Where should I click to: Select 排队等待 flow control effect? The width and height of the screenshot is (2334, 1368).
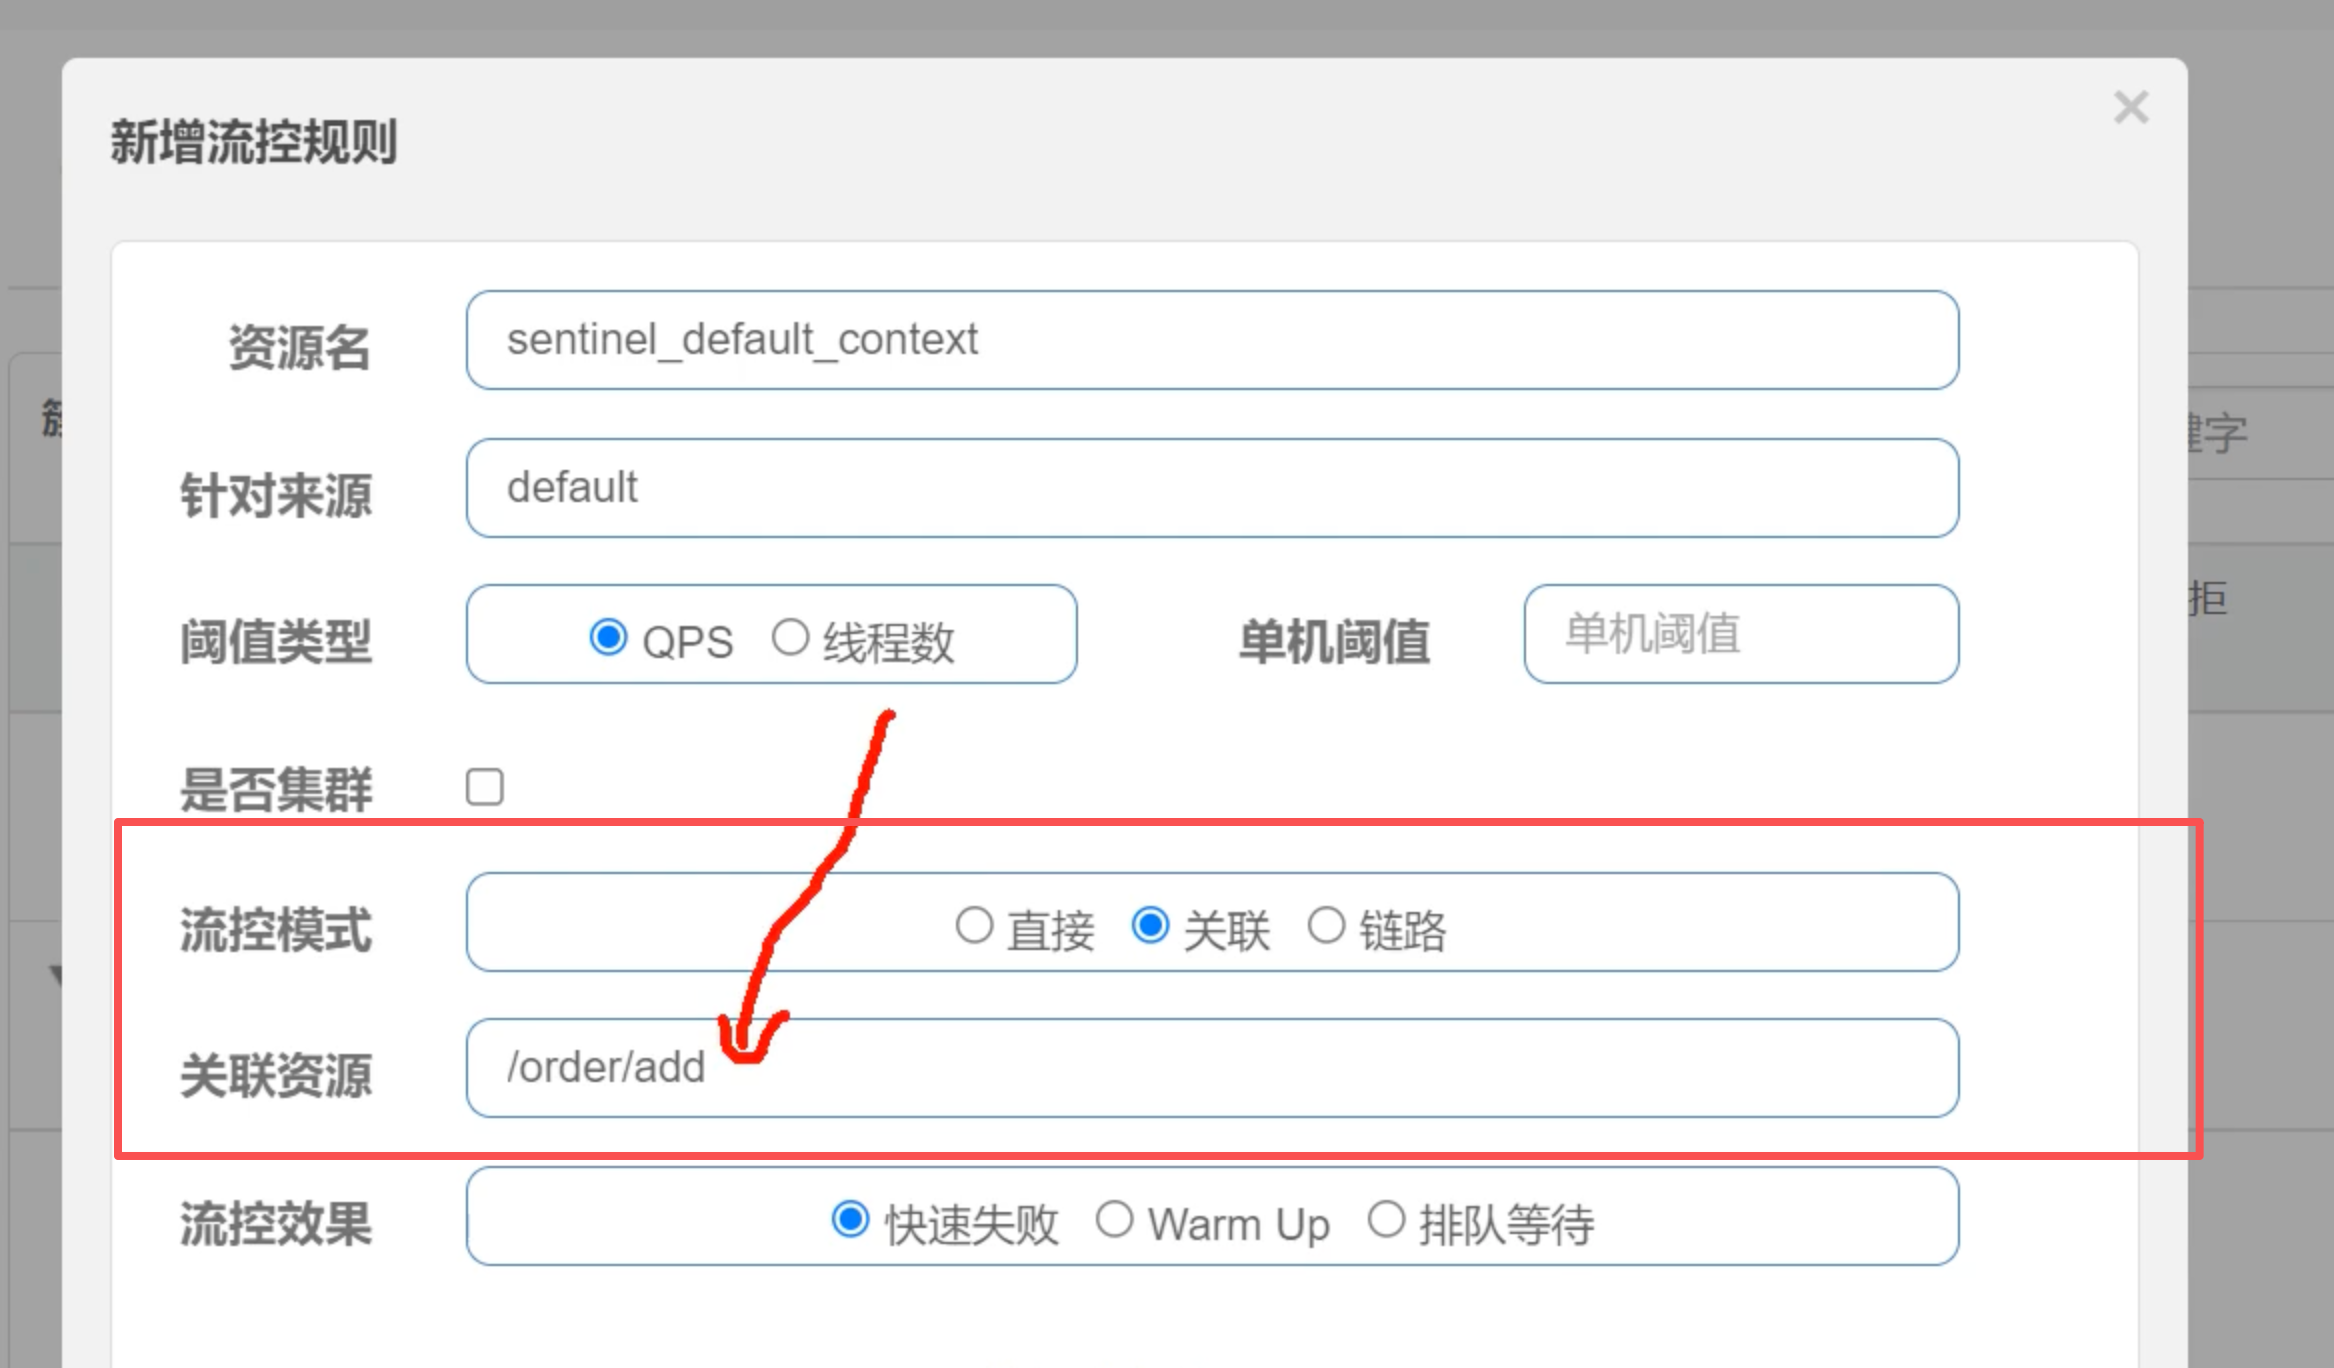coord(1386,1219)
